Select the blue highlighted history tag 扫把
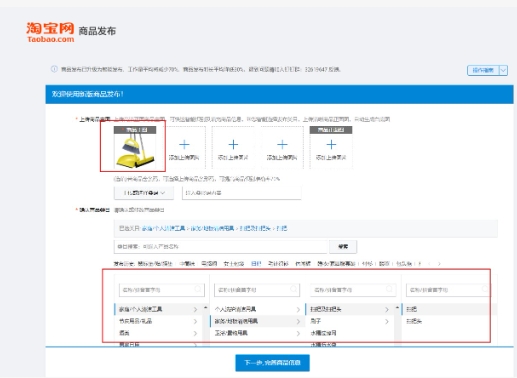 pos(256,264)
